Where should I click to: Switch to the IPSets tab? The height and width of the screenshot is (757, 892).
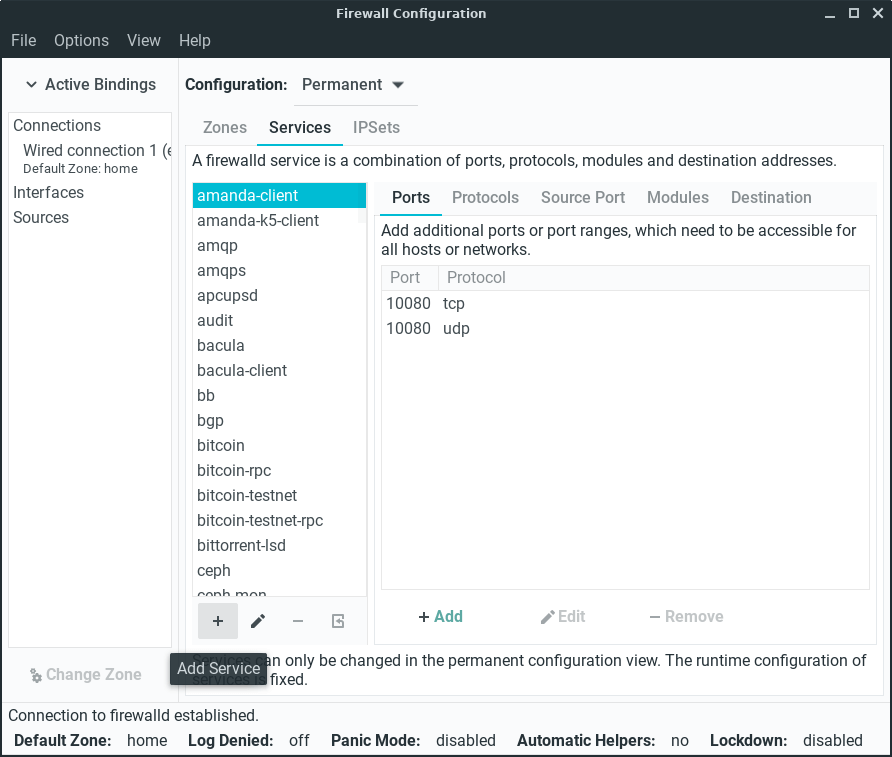[376, 128]
